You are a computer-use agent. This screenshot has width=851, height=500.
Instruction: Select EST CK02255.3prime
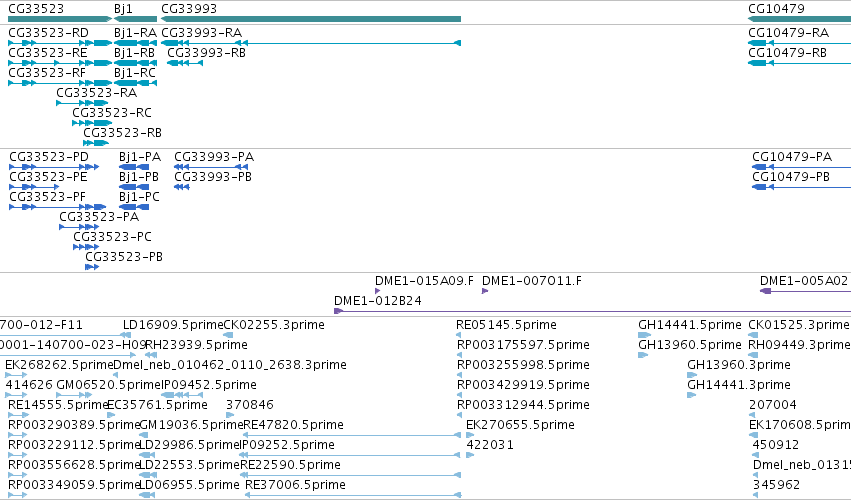click(228, 335)
